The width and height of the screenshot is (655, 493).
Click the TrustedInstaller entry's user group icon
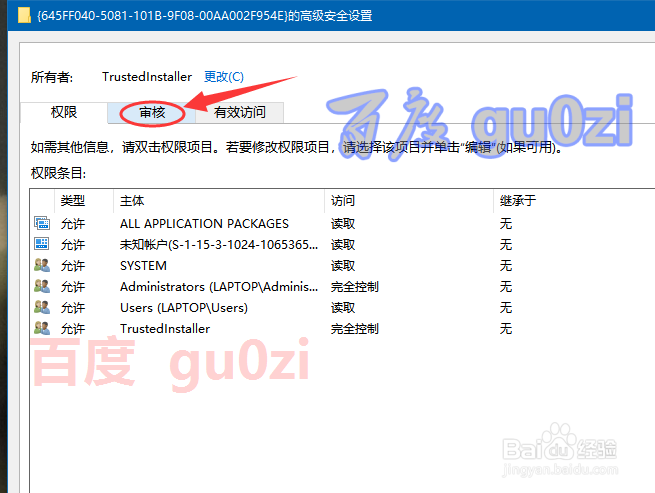pyautogui.click(x=42, y=328)
